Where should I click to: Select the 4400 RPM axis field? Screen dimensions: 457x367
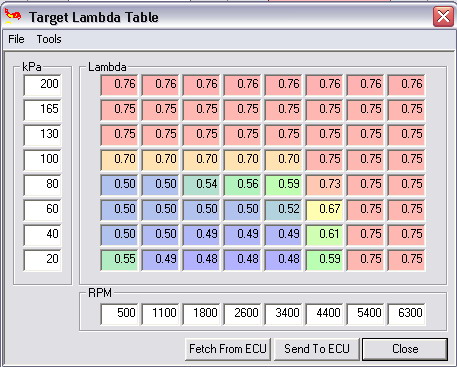pyautogui.click(x=324, y=314)
